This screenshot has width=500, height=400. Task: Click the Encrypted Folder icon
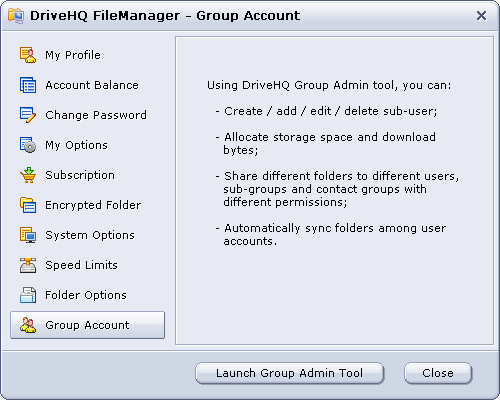click(x=28, y=205)
